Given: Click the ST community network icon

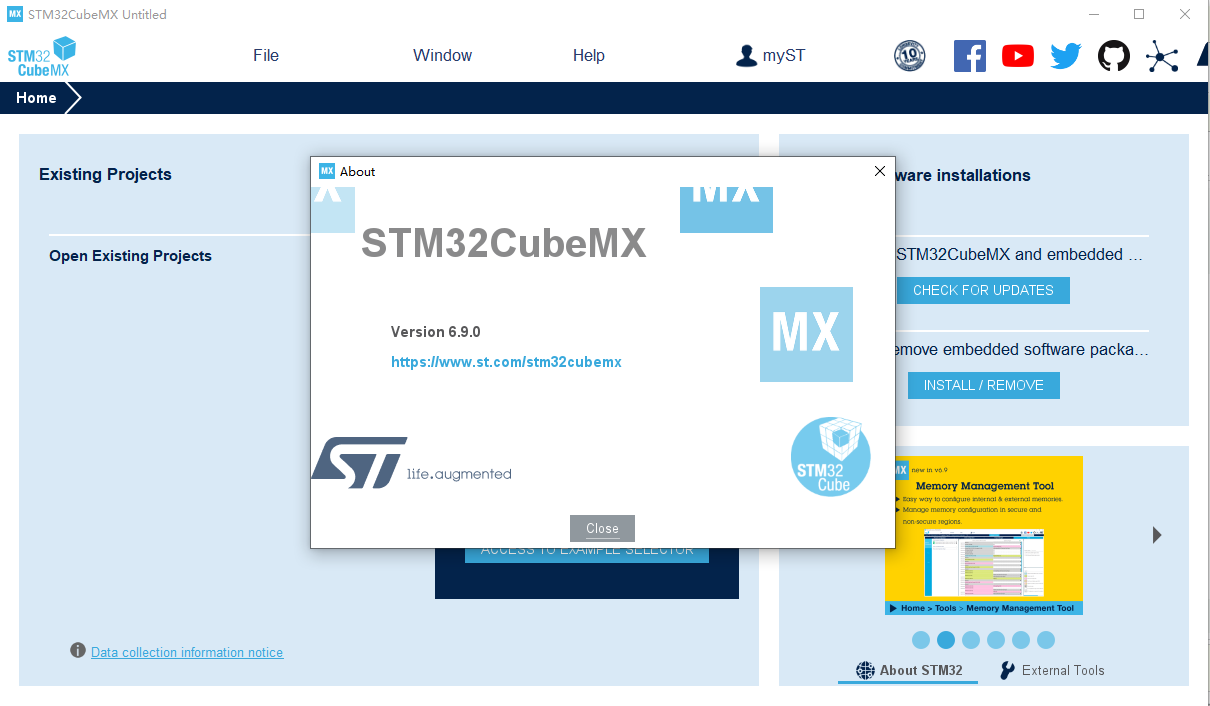Looking at the screenshot, I should point(1161,56).
